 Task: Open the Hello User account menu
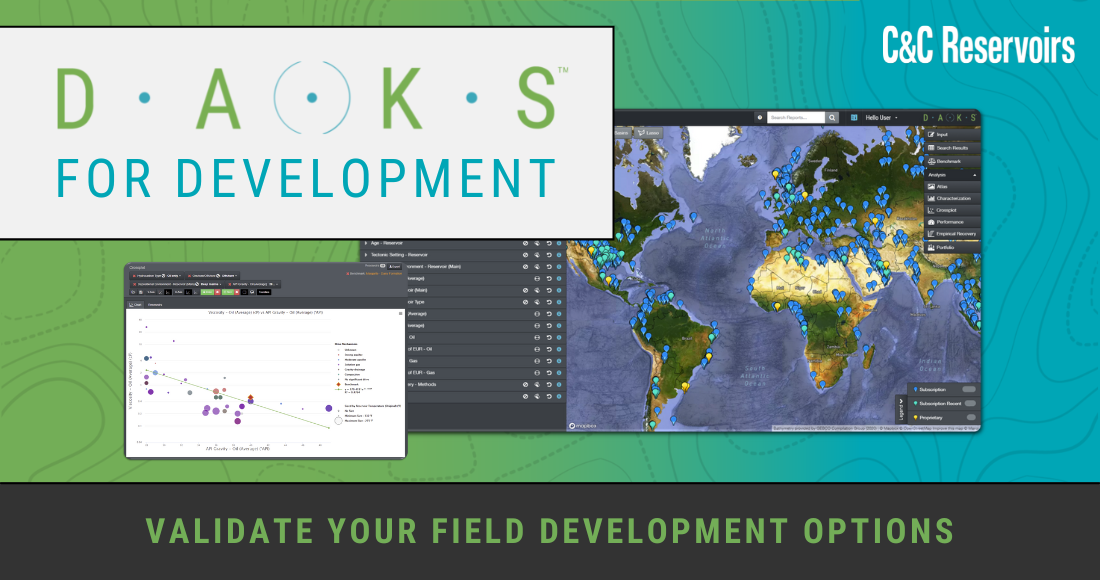[x=878, y=117]
